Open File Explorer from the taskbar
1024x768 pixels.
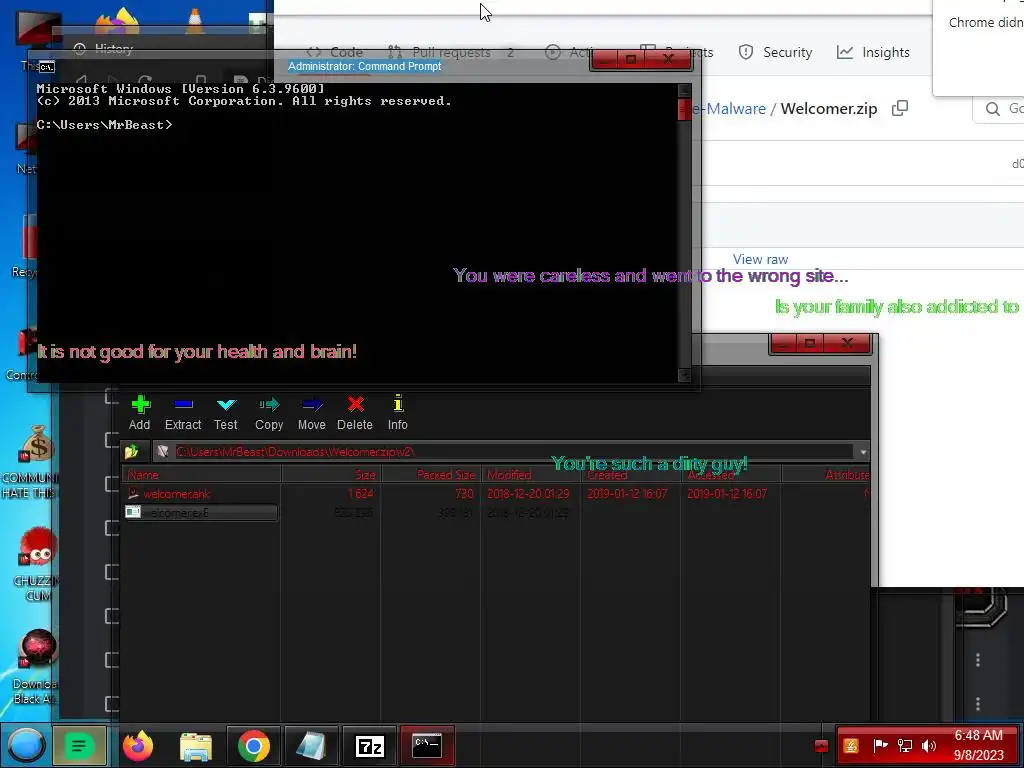[196, 746]
